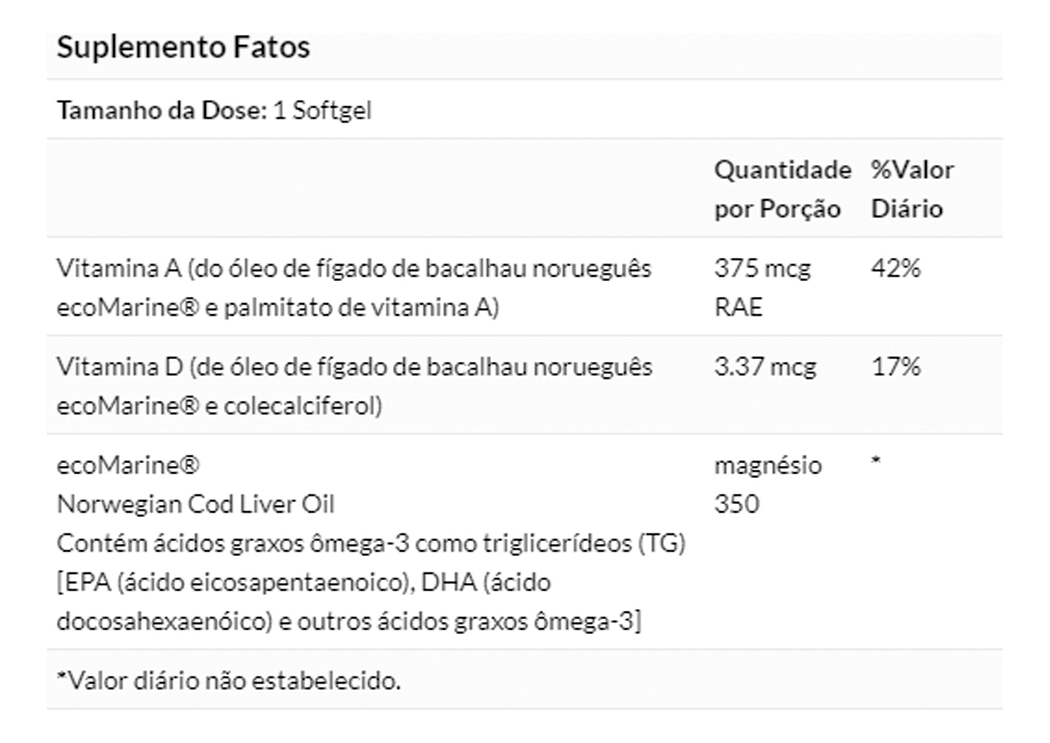Viewport: 1050px width, 743px height.
Task: Click the "ecoMarine® e colecalciferol)" line
Action: [219, 407]
